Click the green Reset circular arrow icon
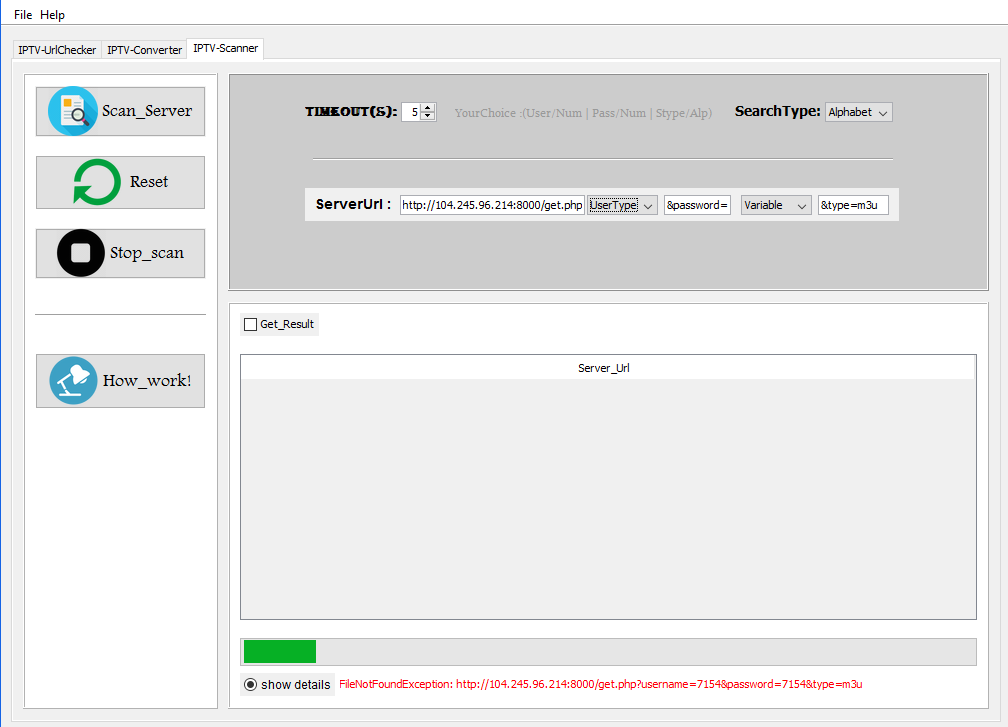Screen dimensions: 1008x727 [97, 182]
